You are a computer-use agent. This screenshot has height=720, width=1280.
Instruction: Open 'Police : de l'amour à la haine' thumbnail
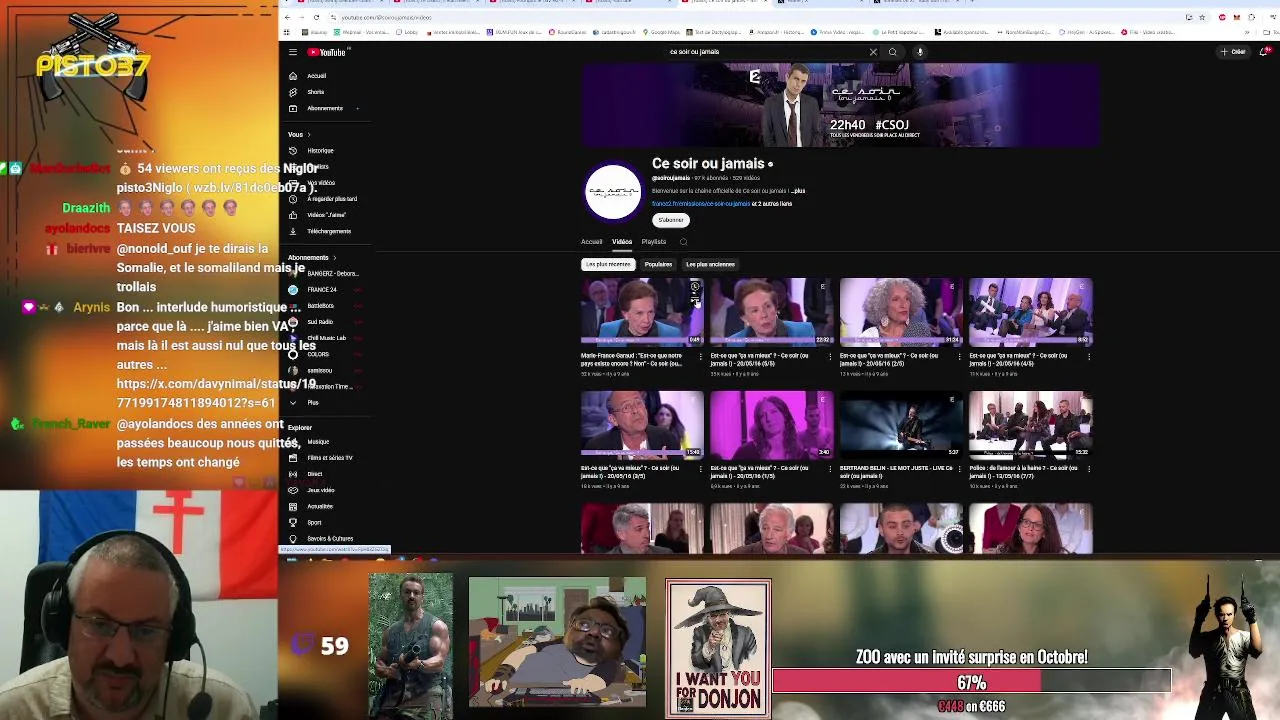[1030, 424]
